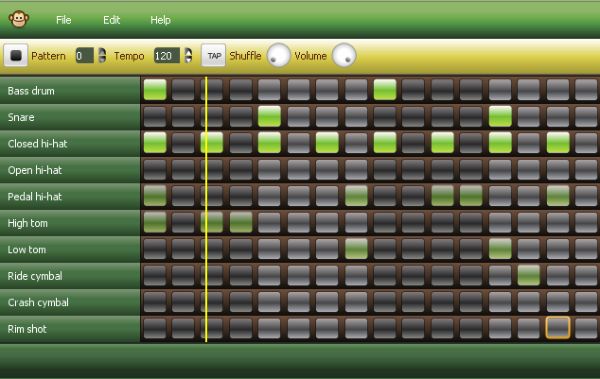
Task: Enable Ride cymbal step 9
Action: coord(385,275)
